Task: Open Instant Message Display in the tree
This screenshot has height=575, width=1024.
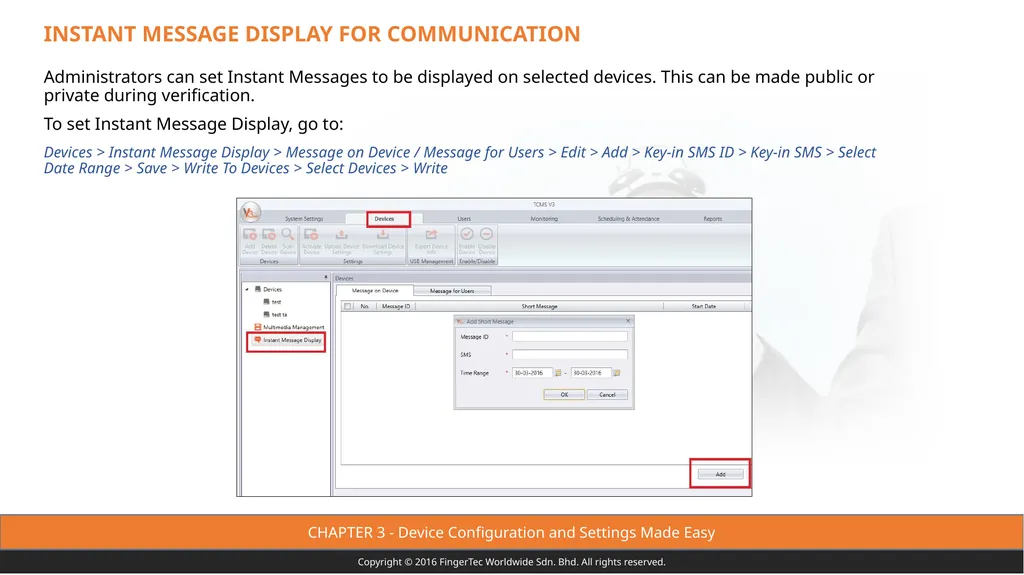Action: (x=287, y=340)
